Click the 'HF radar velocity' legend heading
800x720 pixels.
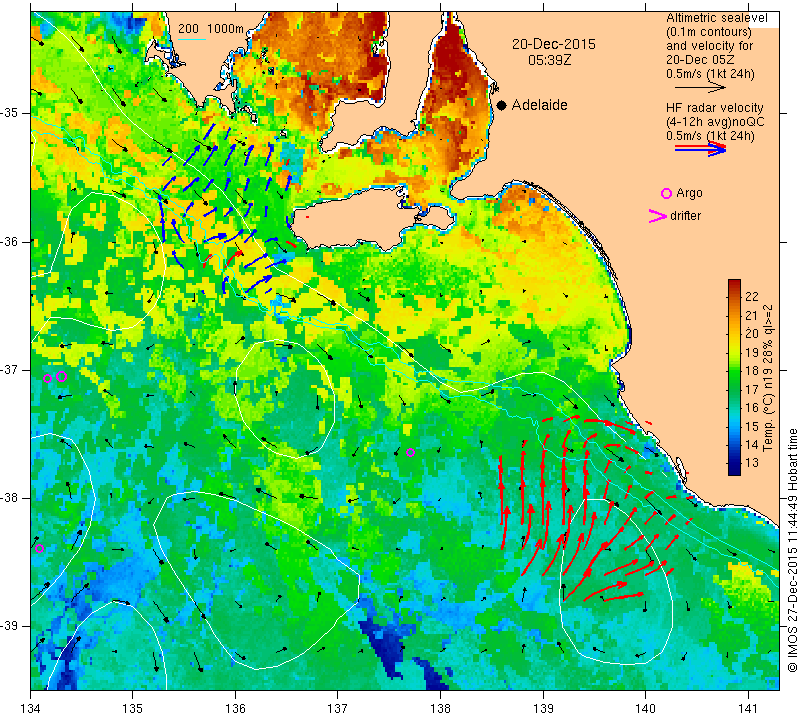[x=714, y=108]
